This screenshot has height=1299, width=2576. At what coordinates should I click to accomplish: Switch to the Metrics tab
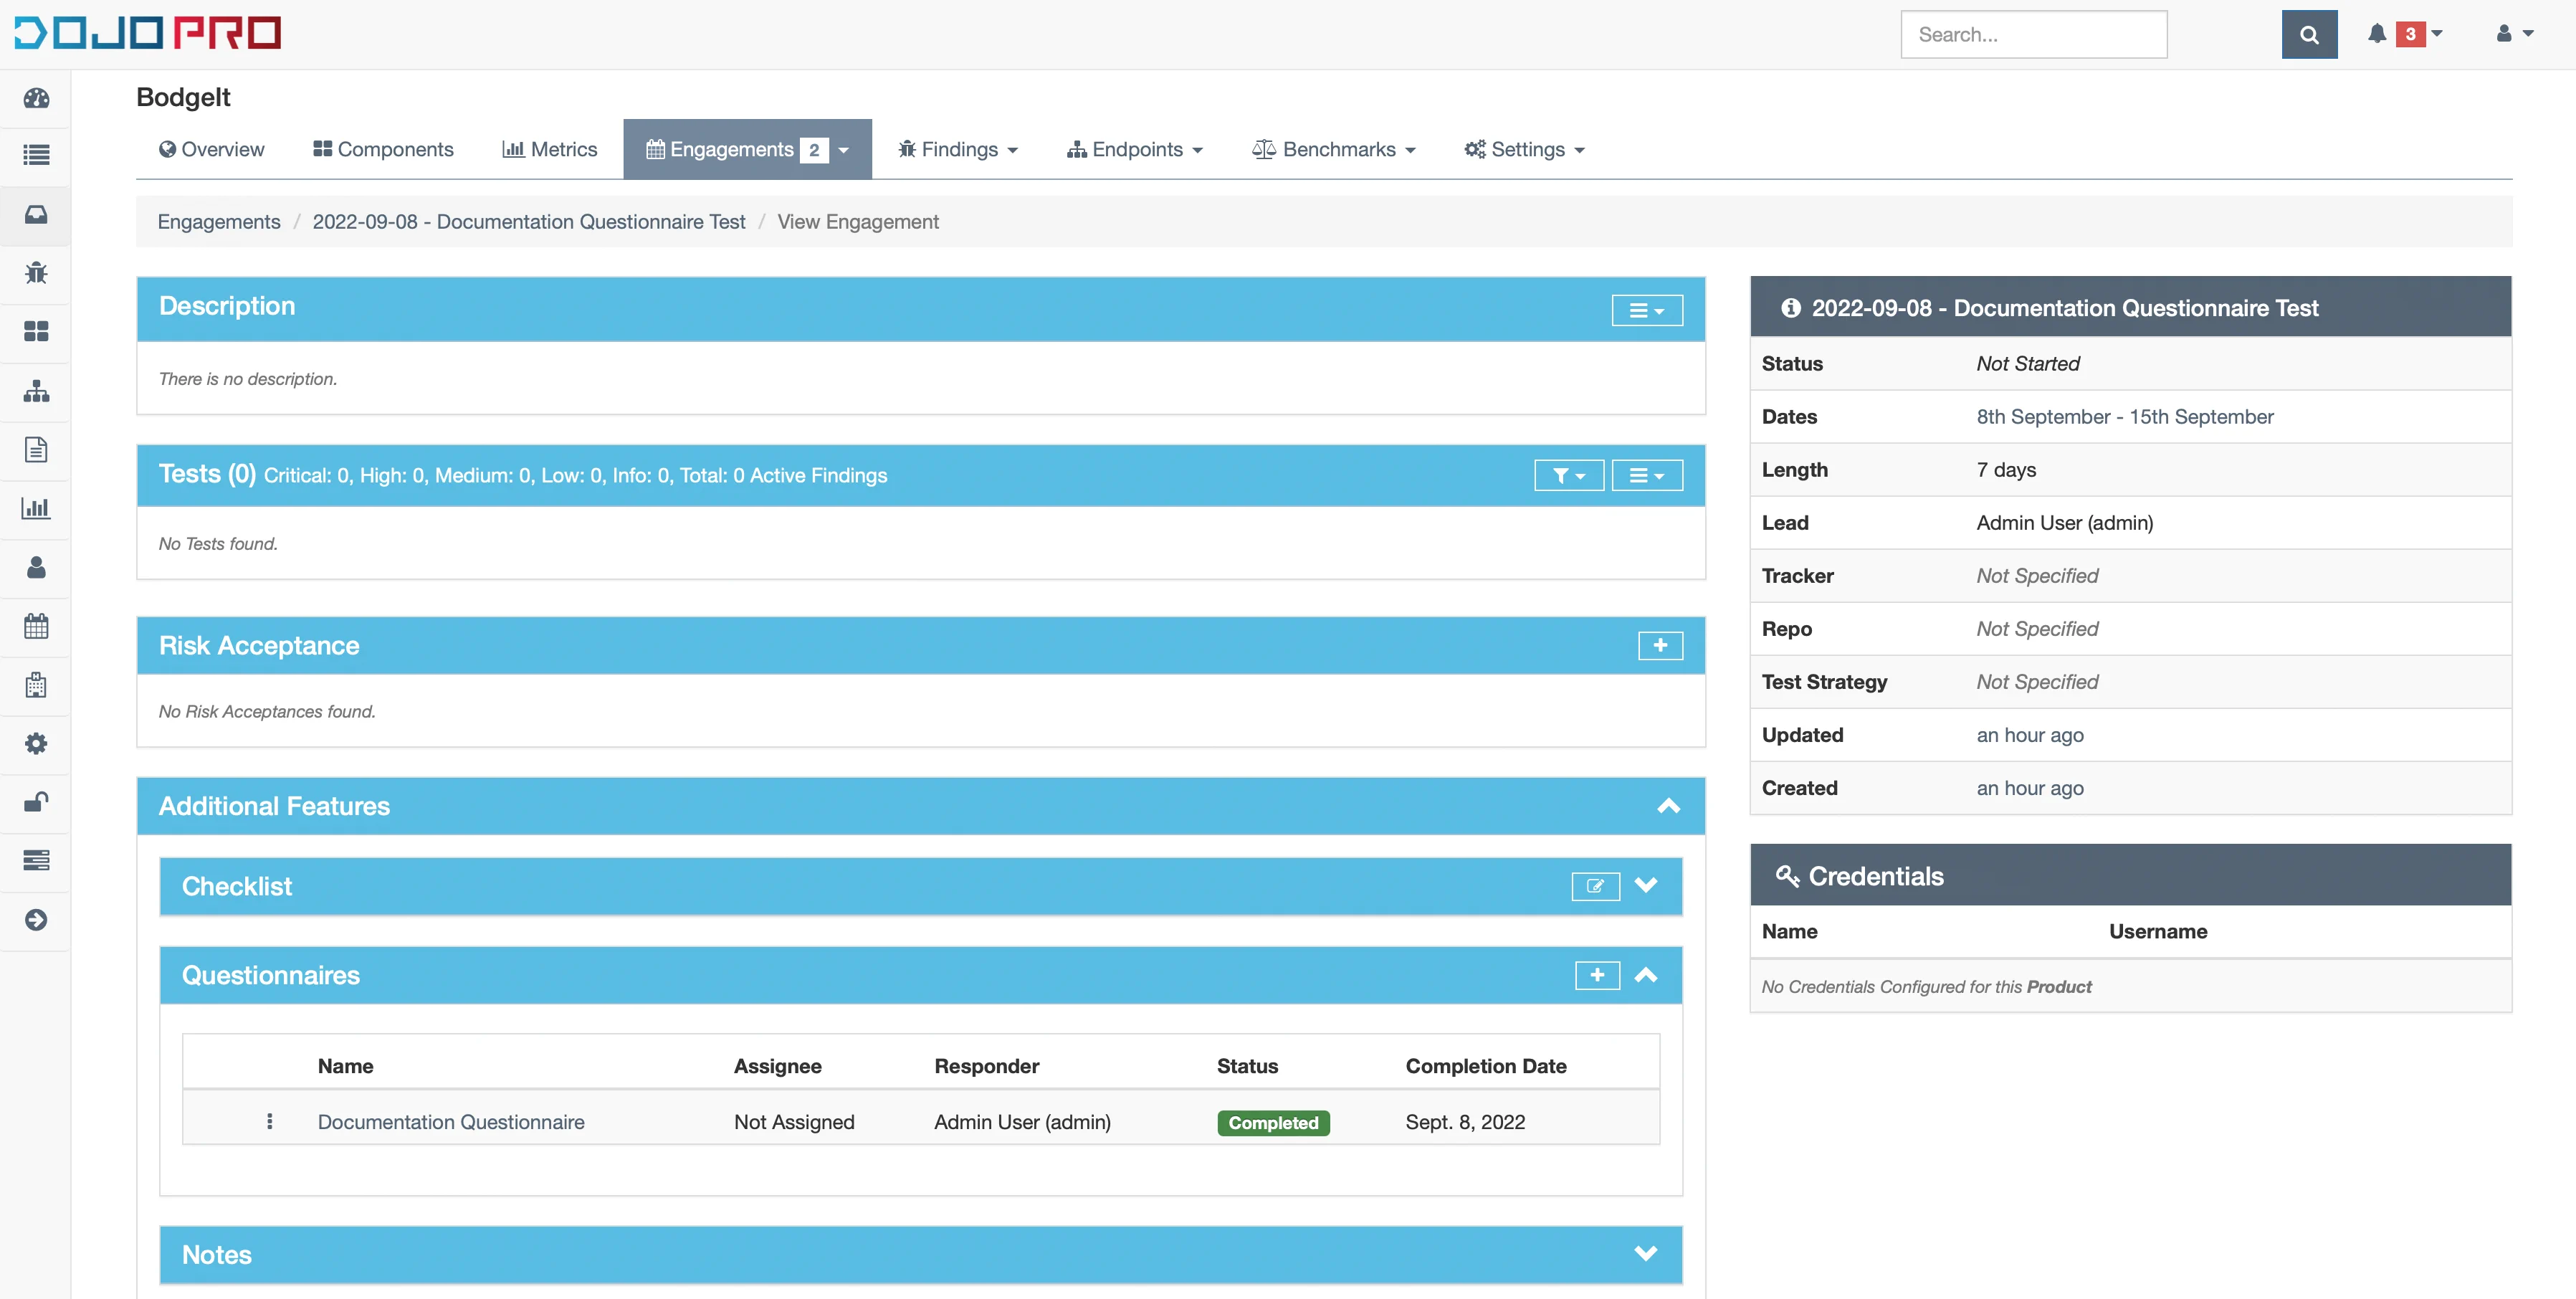pyautogui.click(x=549, y=150)
